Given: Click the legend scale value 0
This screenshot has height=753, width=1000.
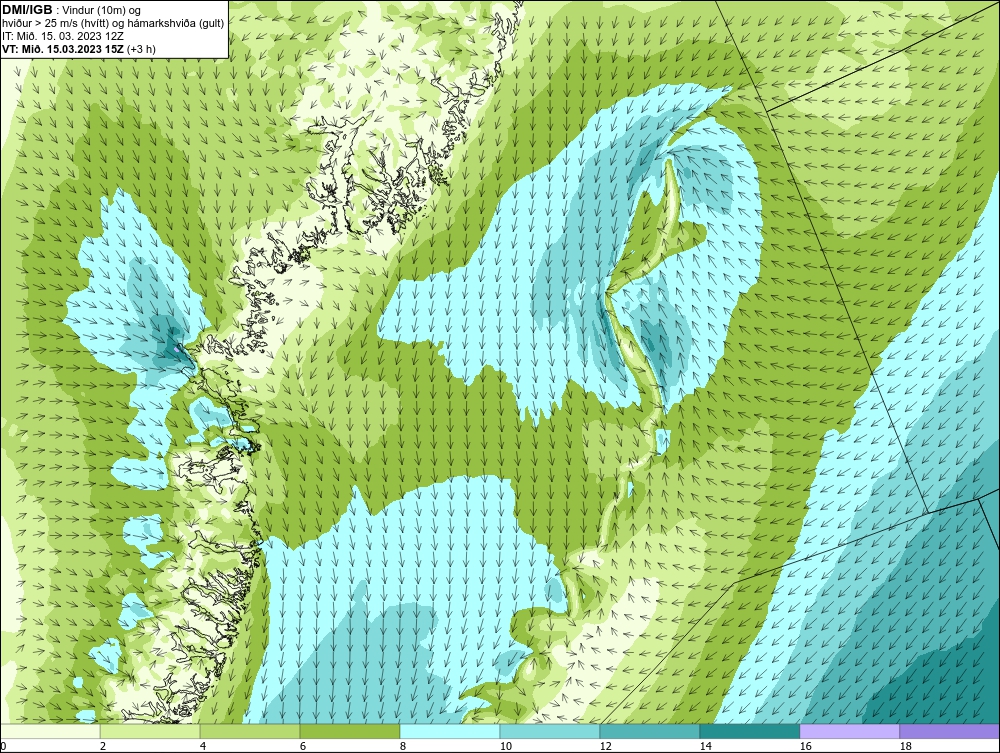Looking at the screenshot, I should 3,746.
